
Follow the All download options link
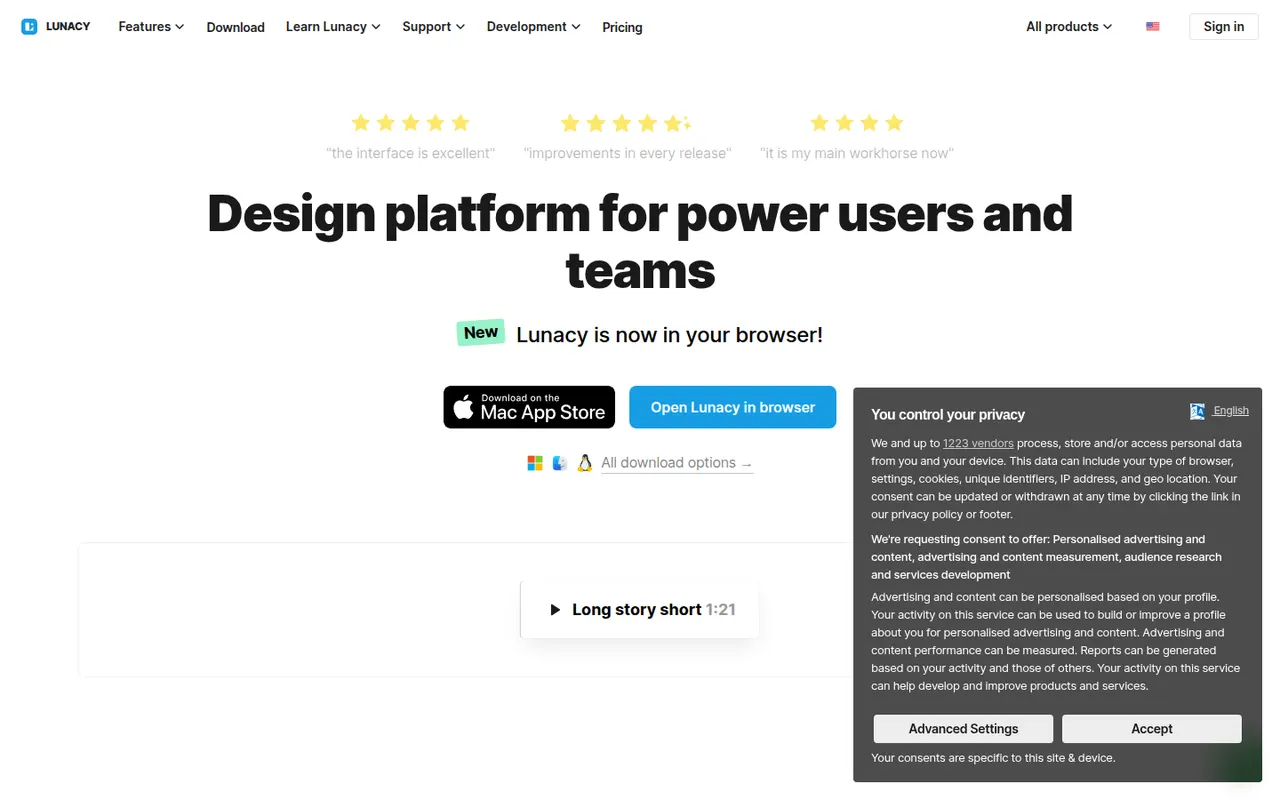677,463
